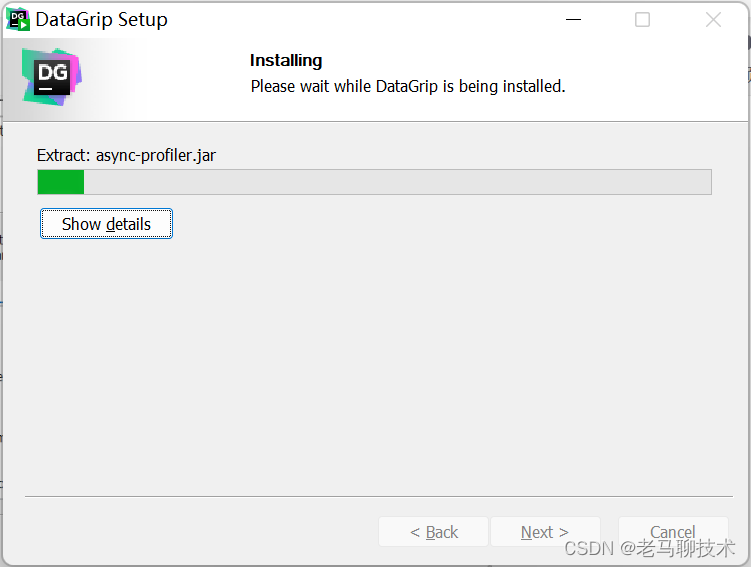The width and height of the screenshot is (751, 567).
Task: Click the Next > button
Action: click(545, 532)
